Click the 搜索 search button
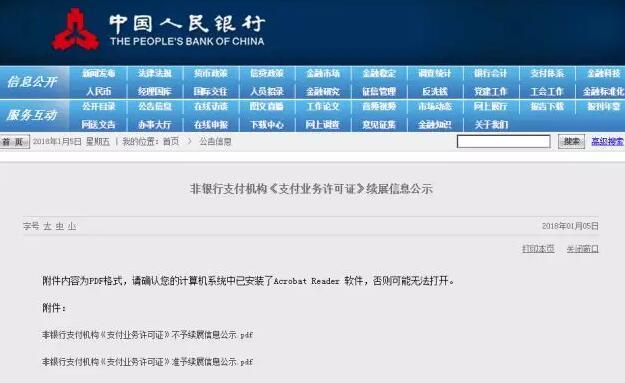625x383 pixels. 571,141
